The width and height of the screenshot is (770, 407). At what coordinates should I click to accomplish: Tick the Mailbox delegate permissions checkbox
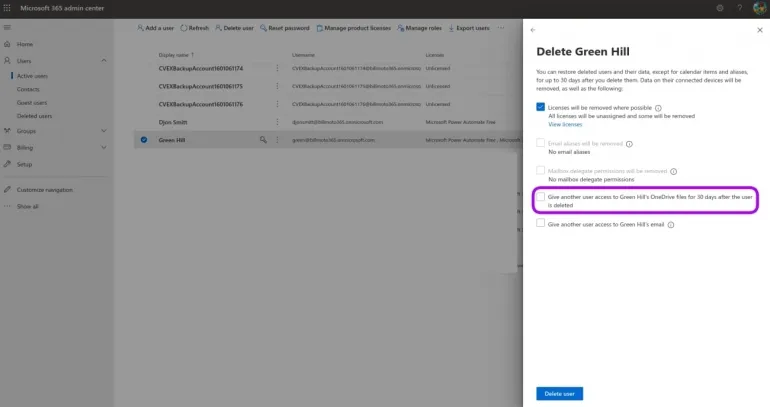pos(540,170)
